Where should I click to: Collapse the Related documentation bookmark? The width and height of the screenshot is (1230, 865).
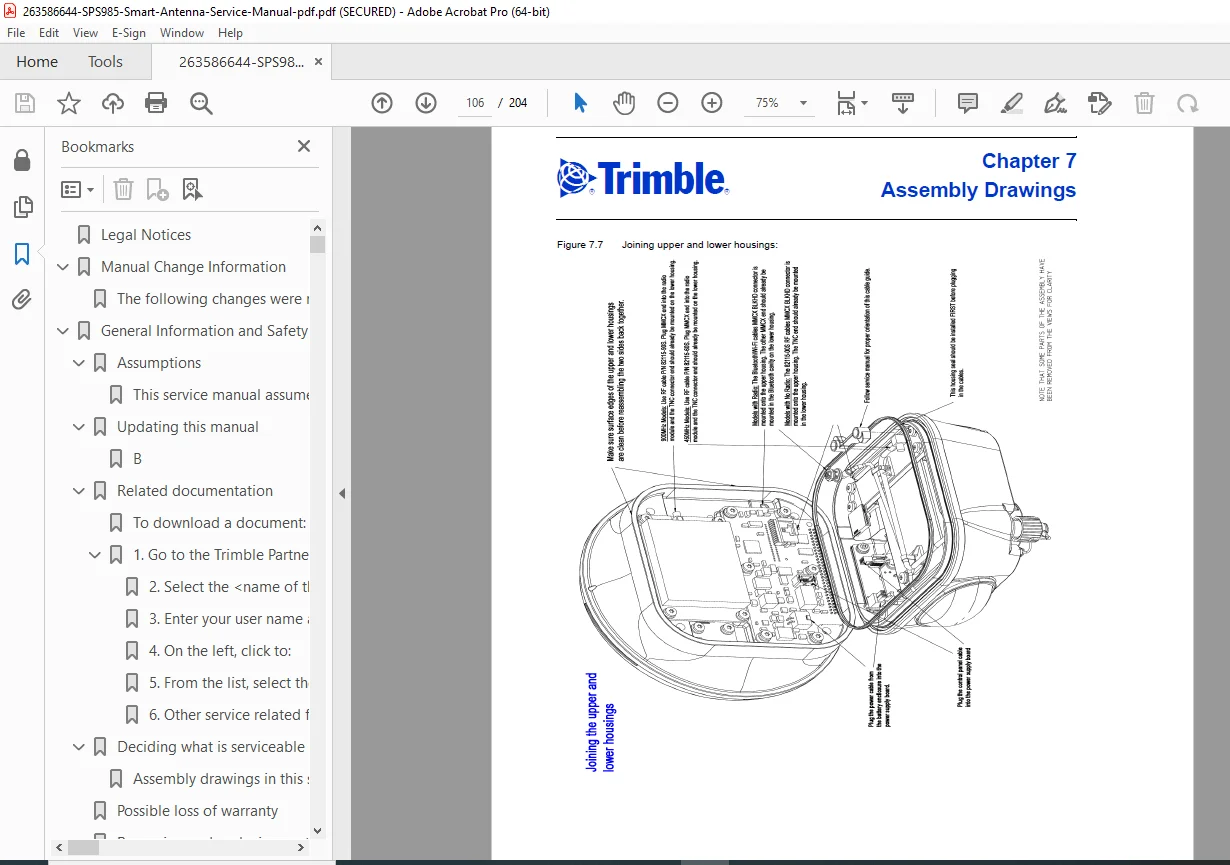(79, 491)
